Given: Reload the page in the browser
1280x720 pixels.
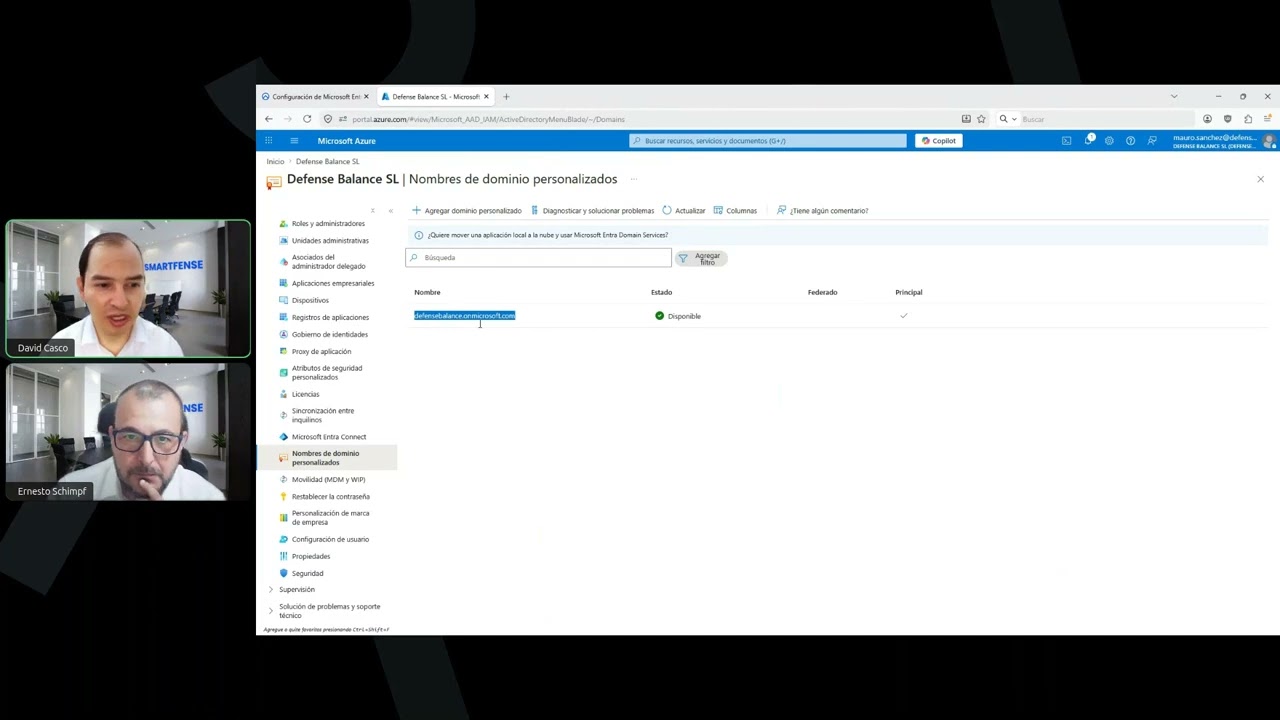Looking at the screenshot, I should 307,119.
